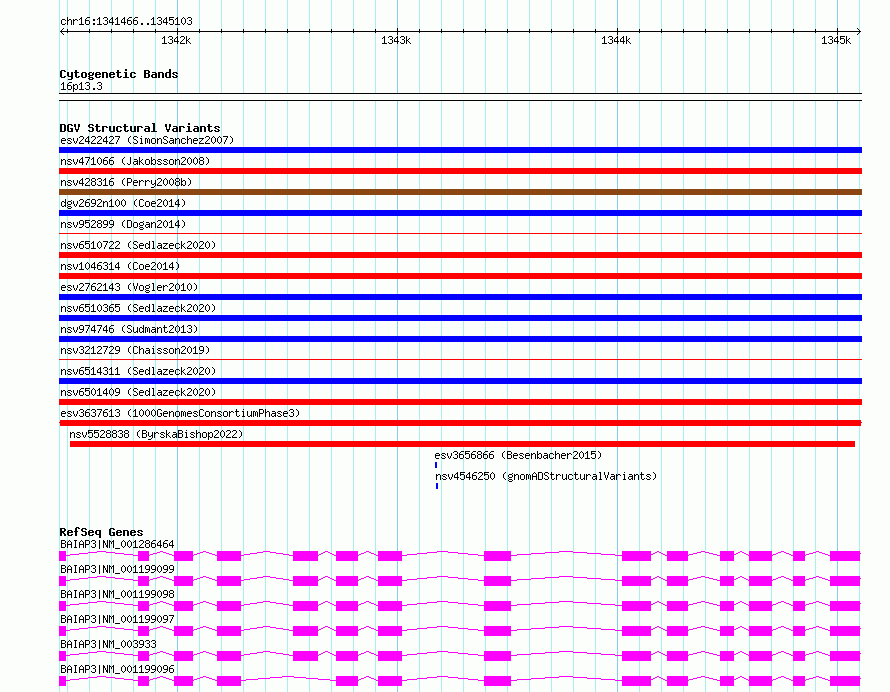Open the nsv471066 (Jakobsson2008) variant label

(135, 161)
